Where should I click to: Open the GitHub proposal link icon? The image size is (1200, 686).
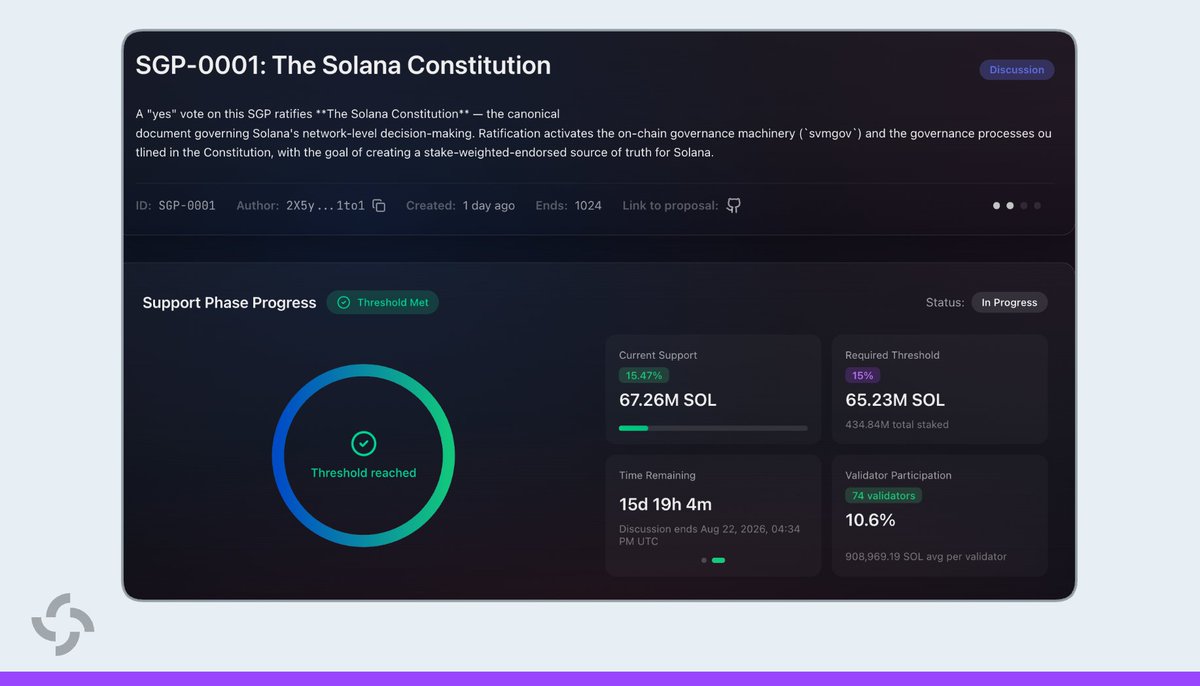coord(734,205)
